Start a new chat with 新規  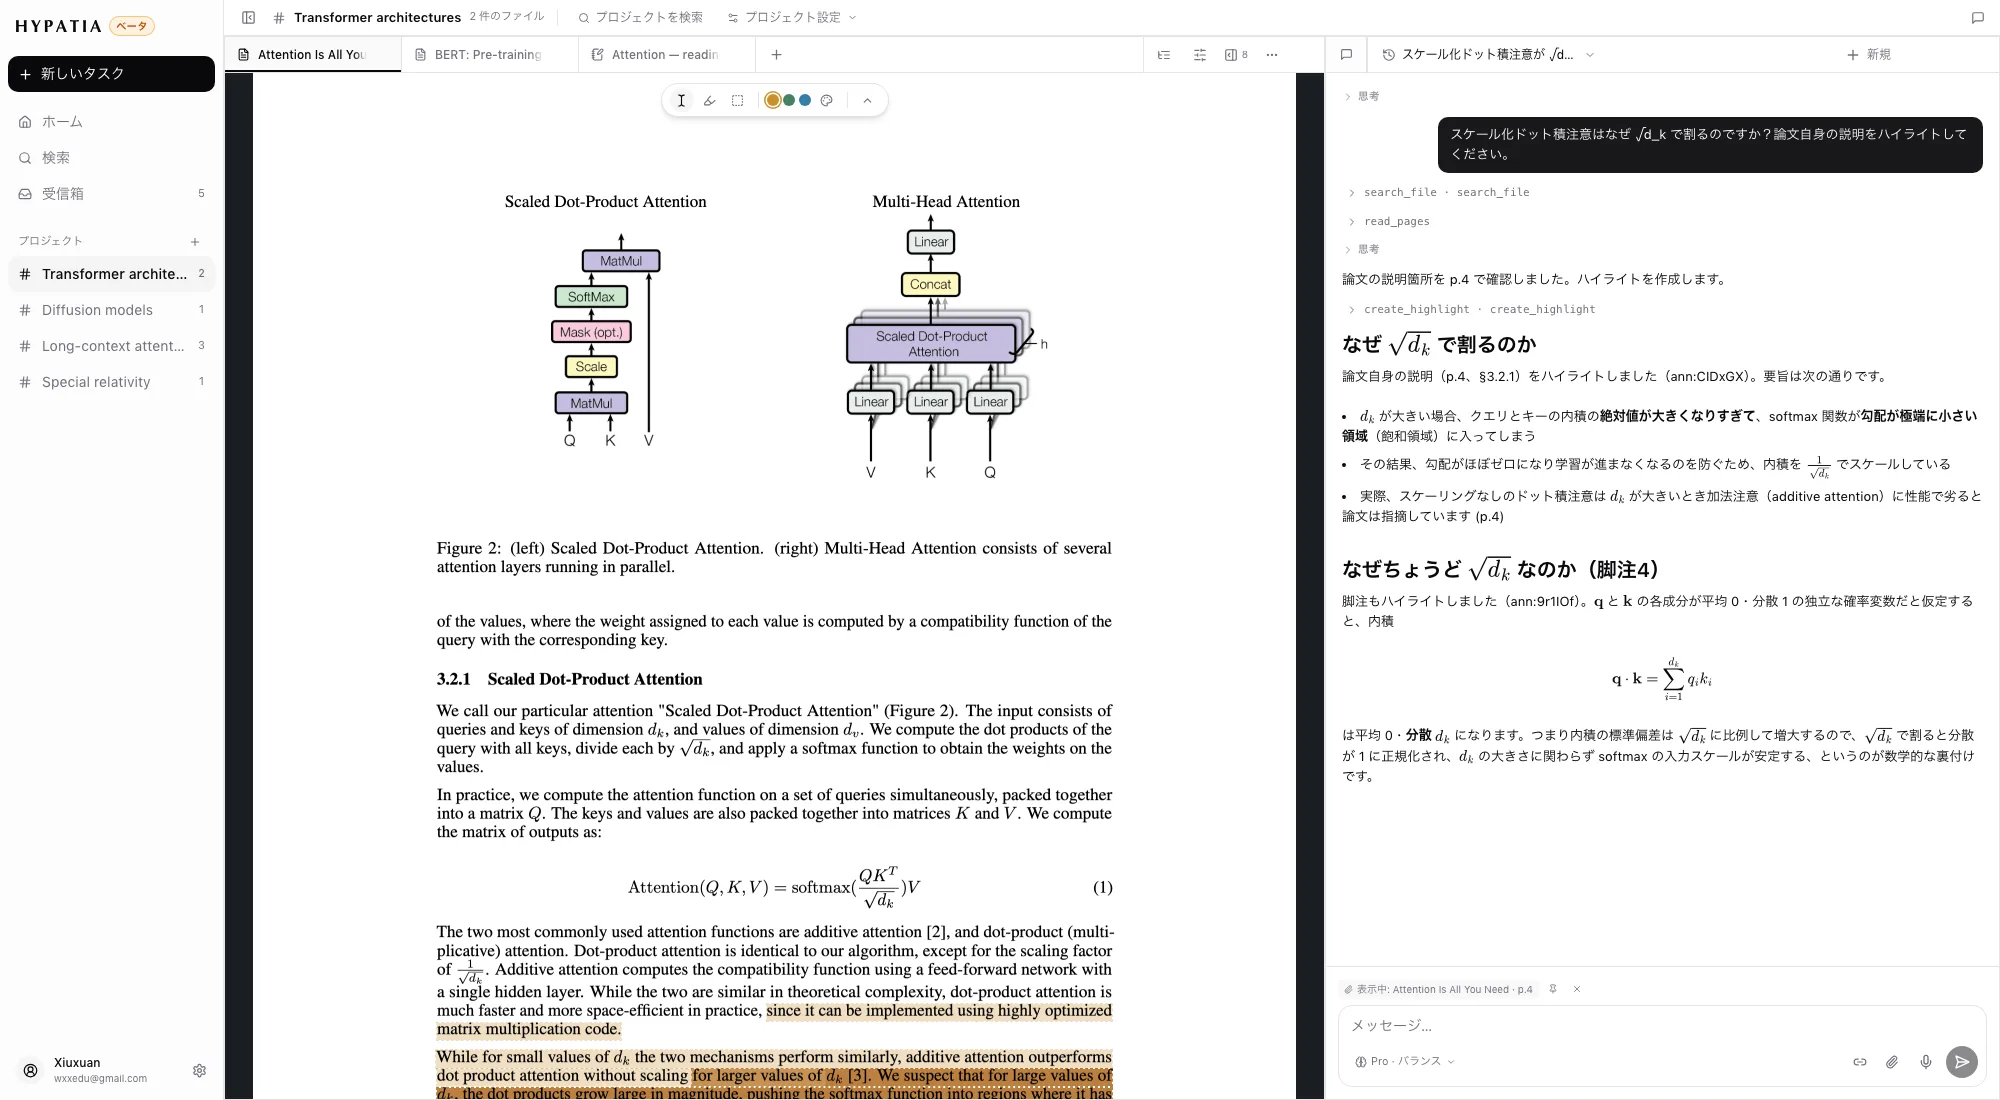click(x=1868, y=55)
